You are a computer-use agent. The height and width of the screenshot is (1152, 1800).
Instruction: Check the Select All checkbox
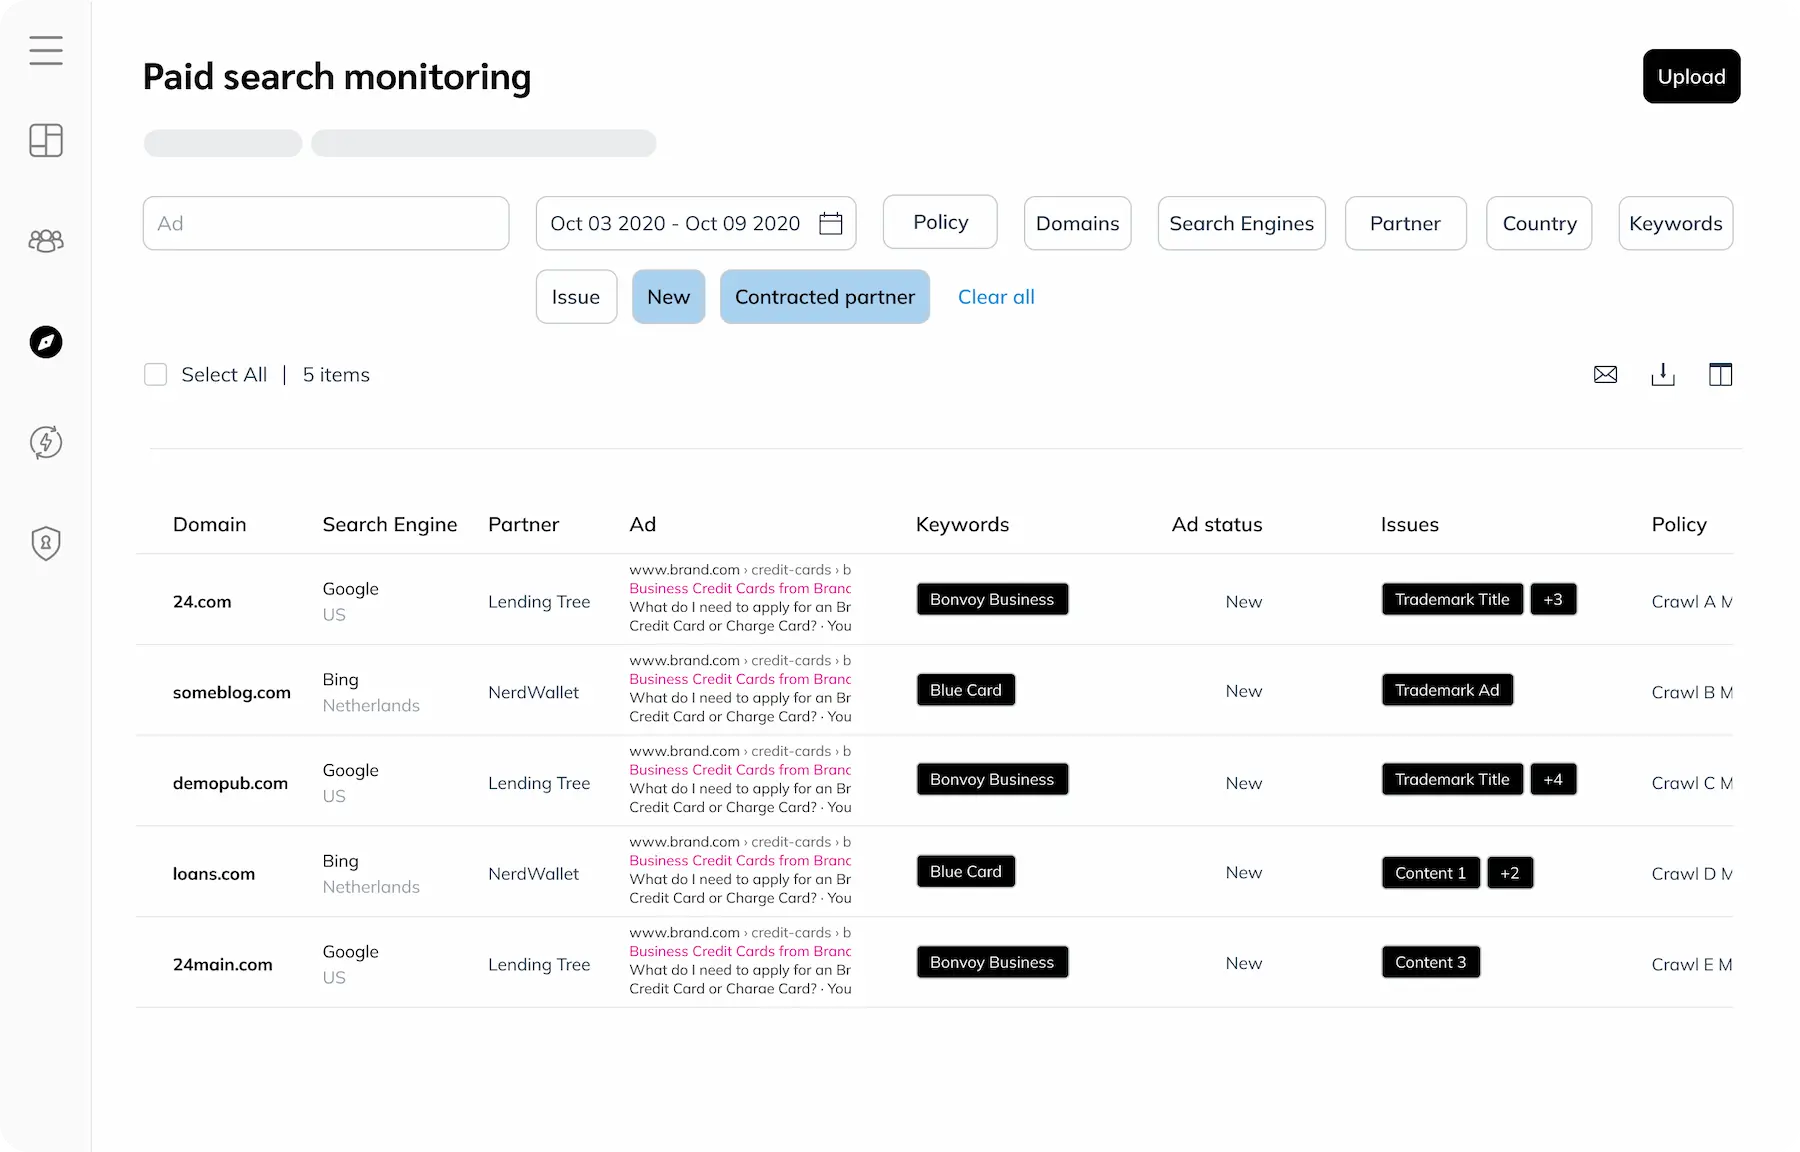[156, 374]
